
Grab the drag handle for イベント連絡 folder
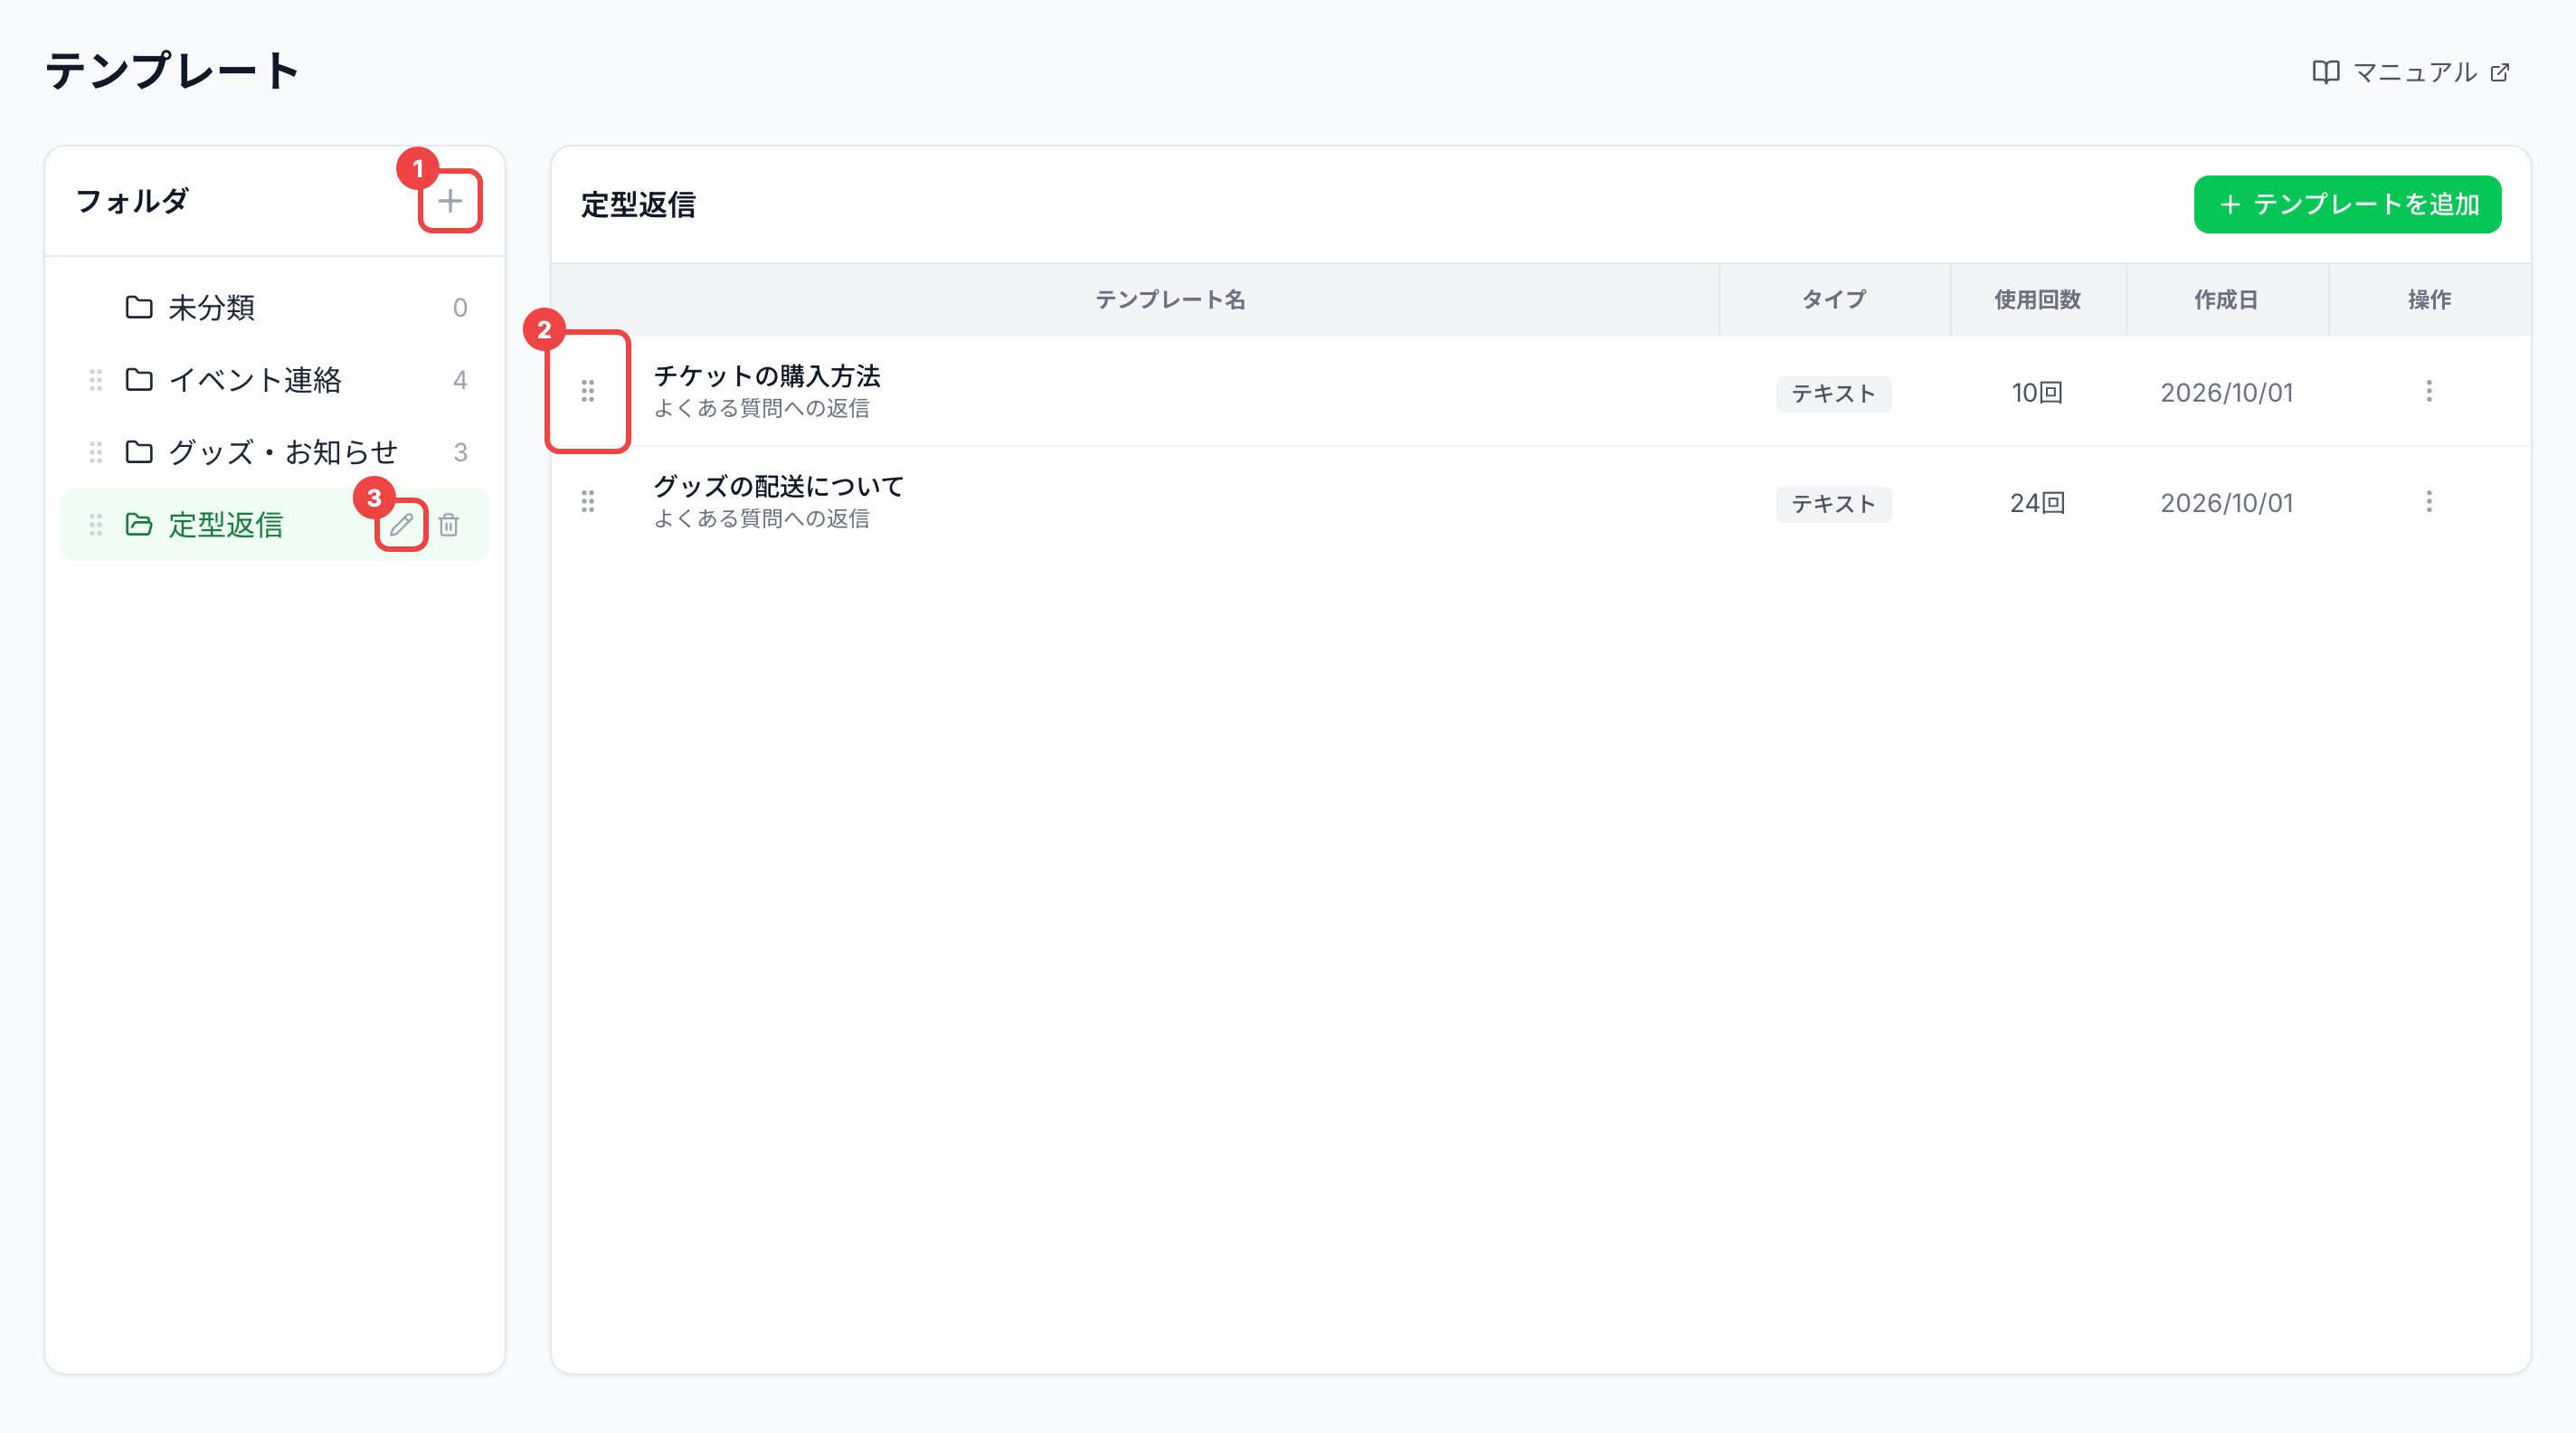(x=96, y=380)
